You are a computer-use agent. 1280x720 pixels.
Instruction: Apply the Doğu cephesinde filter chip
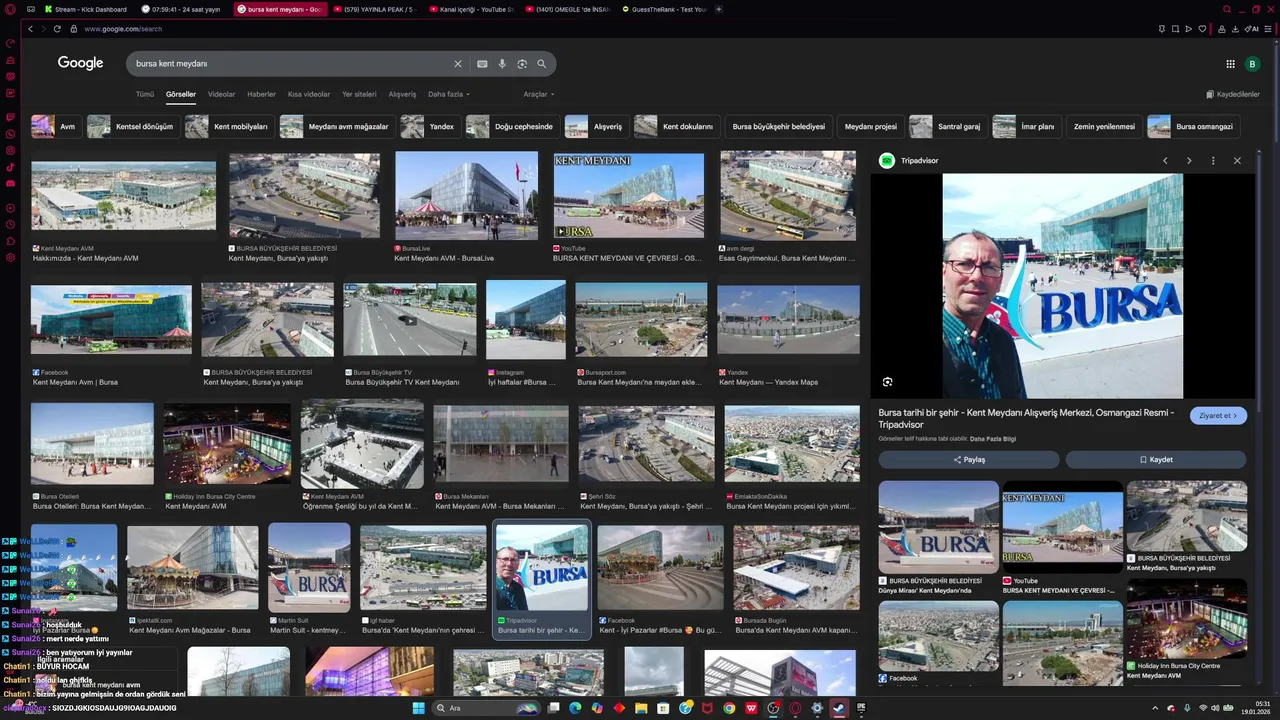click(513, 127)
